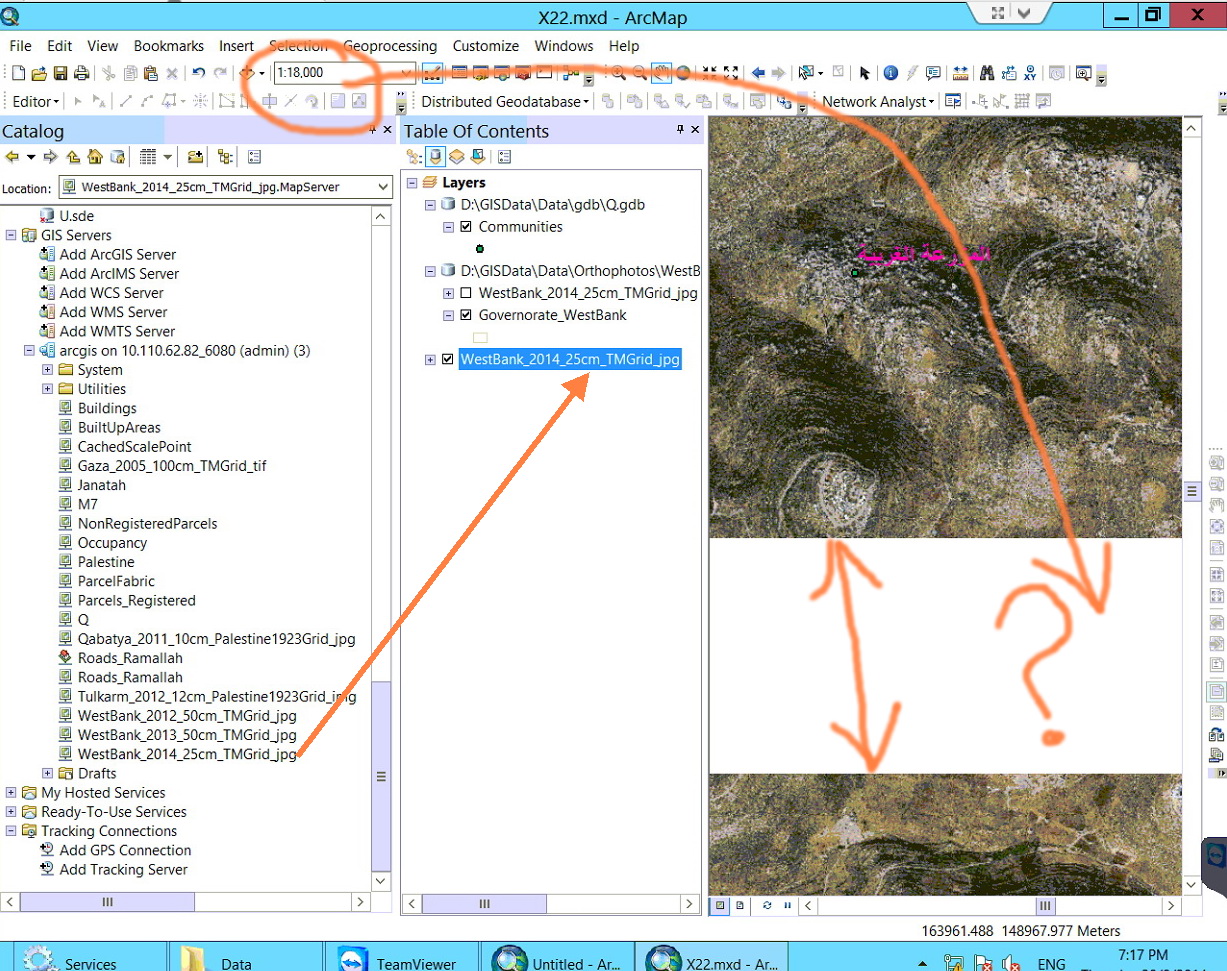This screenshot has width=1227, height=971.
Task: Undo the last action with Undo arrow
Action: click(x=198, y=73)
